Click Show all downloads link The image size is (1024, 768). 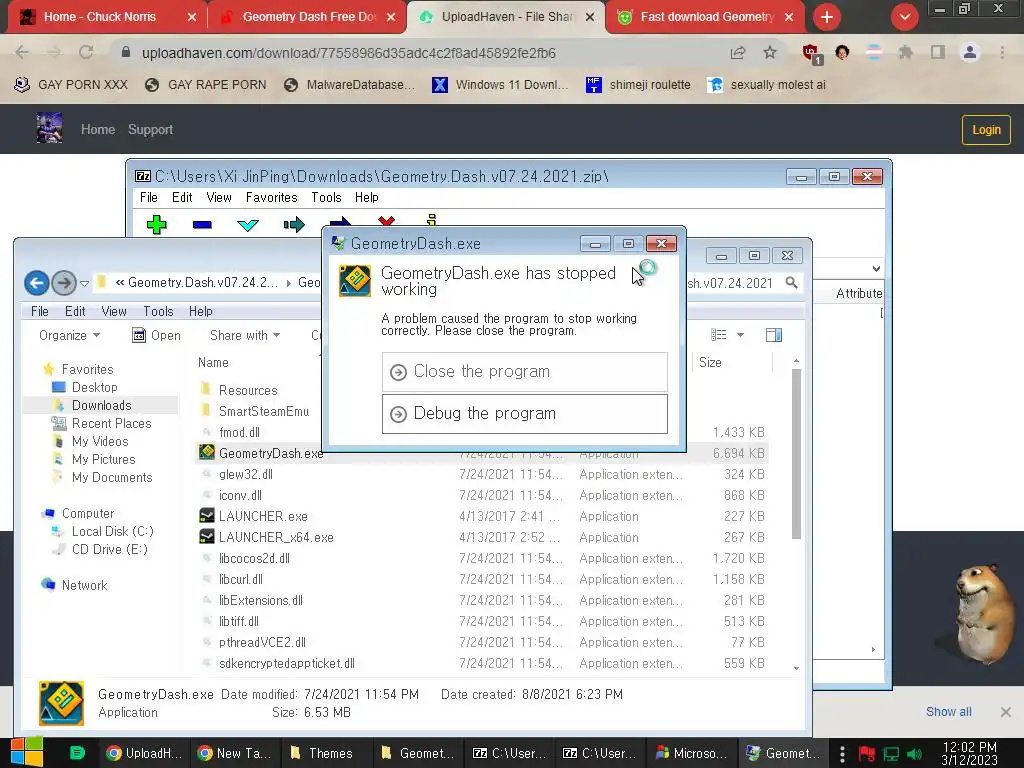tap(948, 712)
